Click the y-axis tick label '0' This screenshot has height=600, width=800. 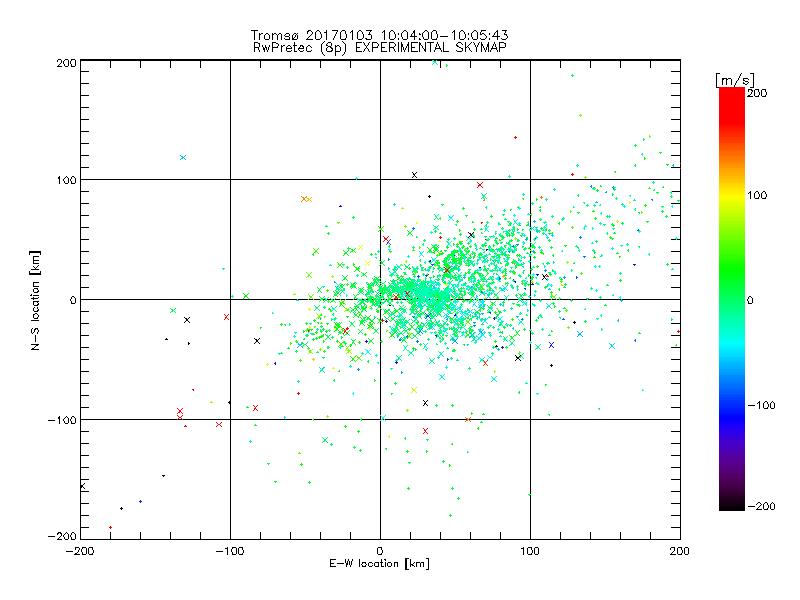(73, 300)
